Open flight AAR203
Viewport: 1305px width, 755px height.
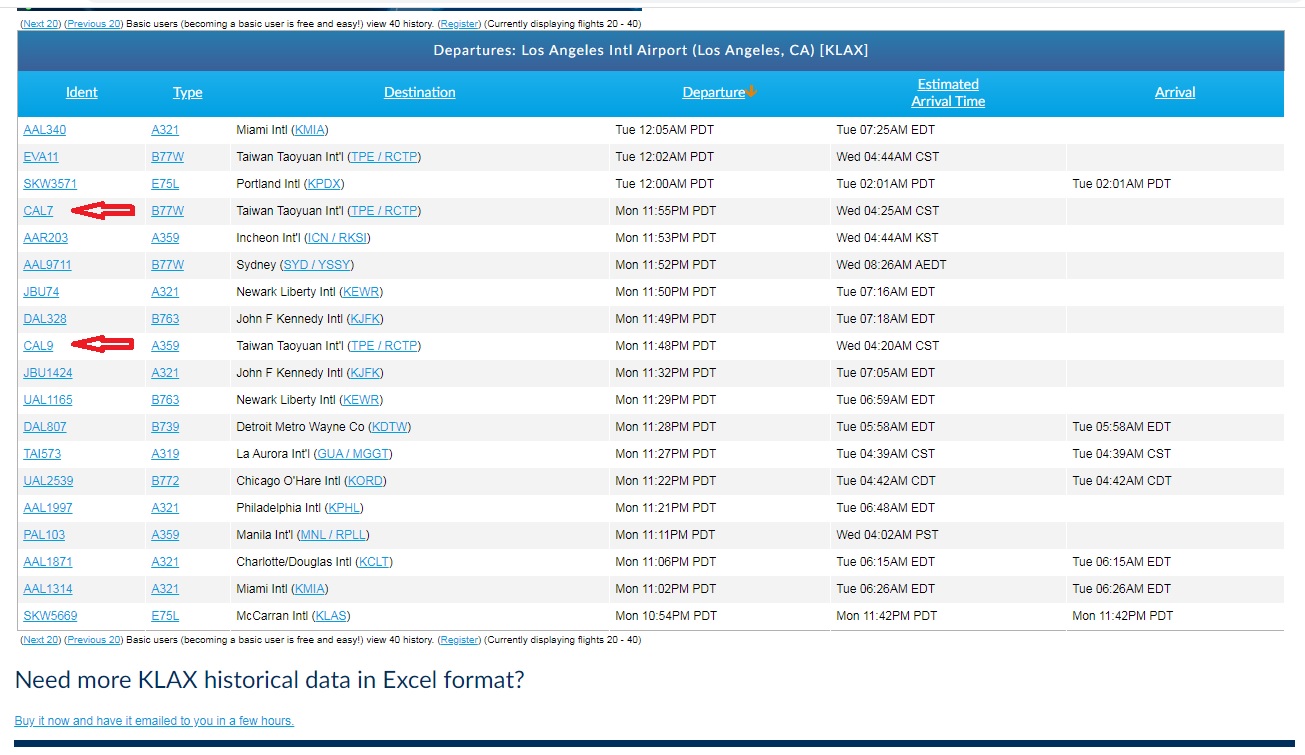point(46,238)
